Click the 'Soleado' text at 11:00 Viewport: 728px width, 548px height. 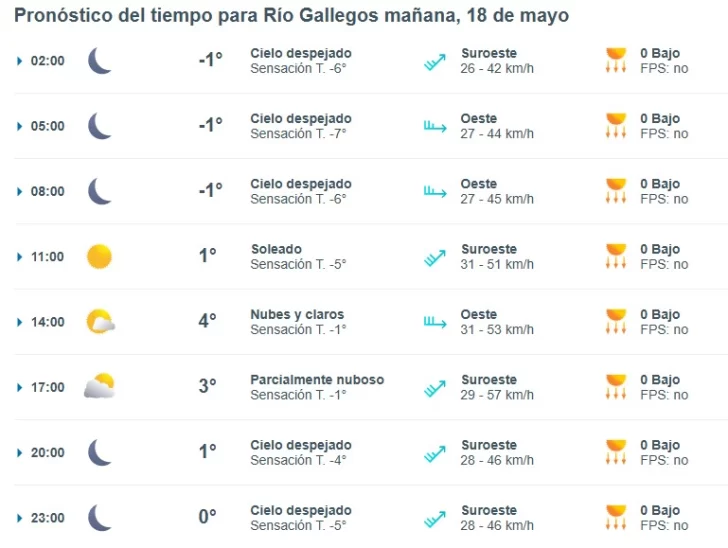tap(276, 249)
